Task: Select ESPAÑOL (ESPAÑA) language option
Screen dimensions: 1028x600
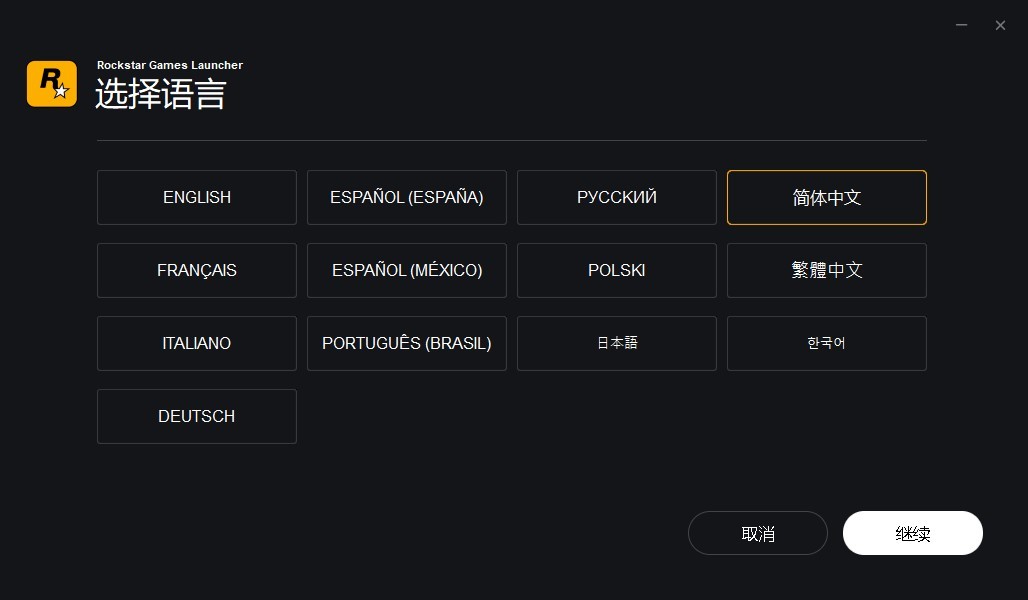Action: point(406,197)
